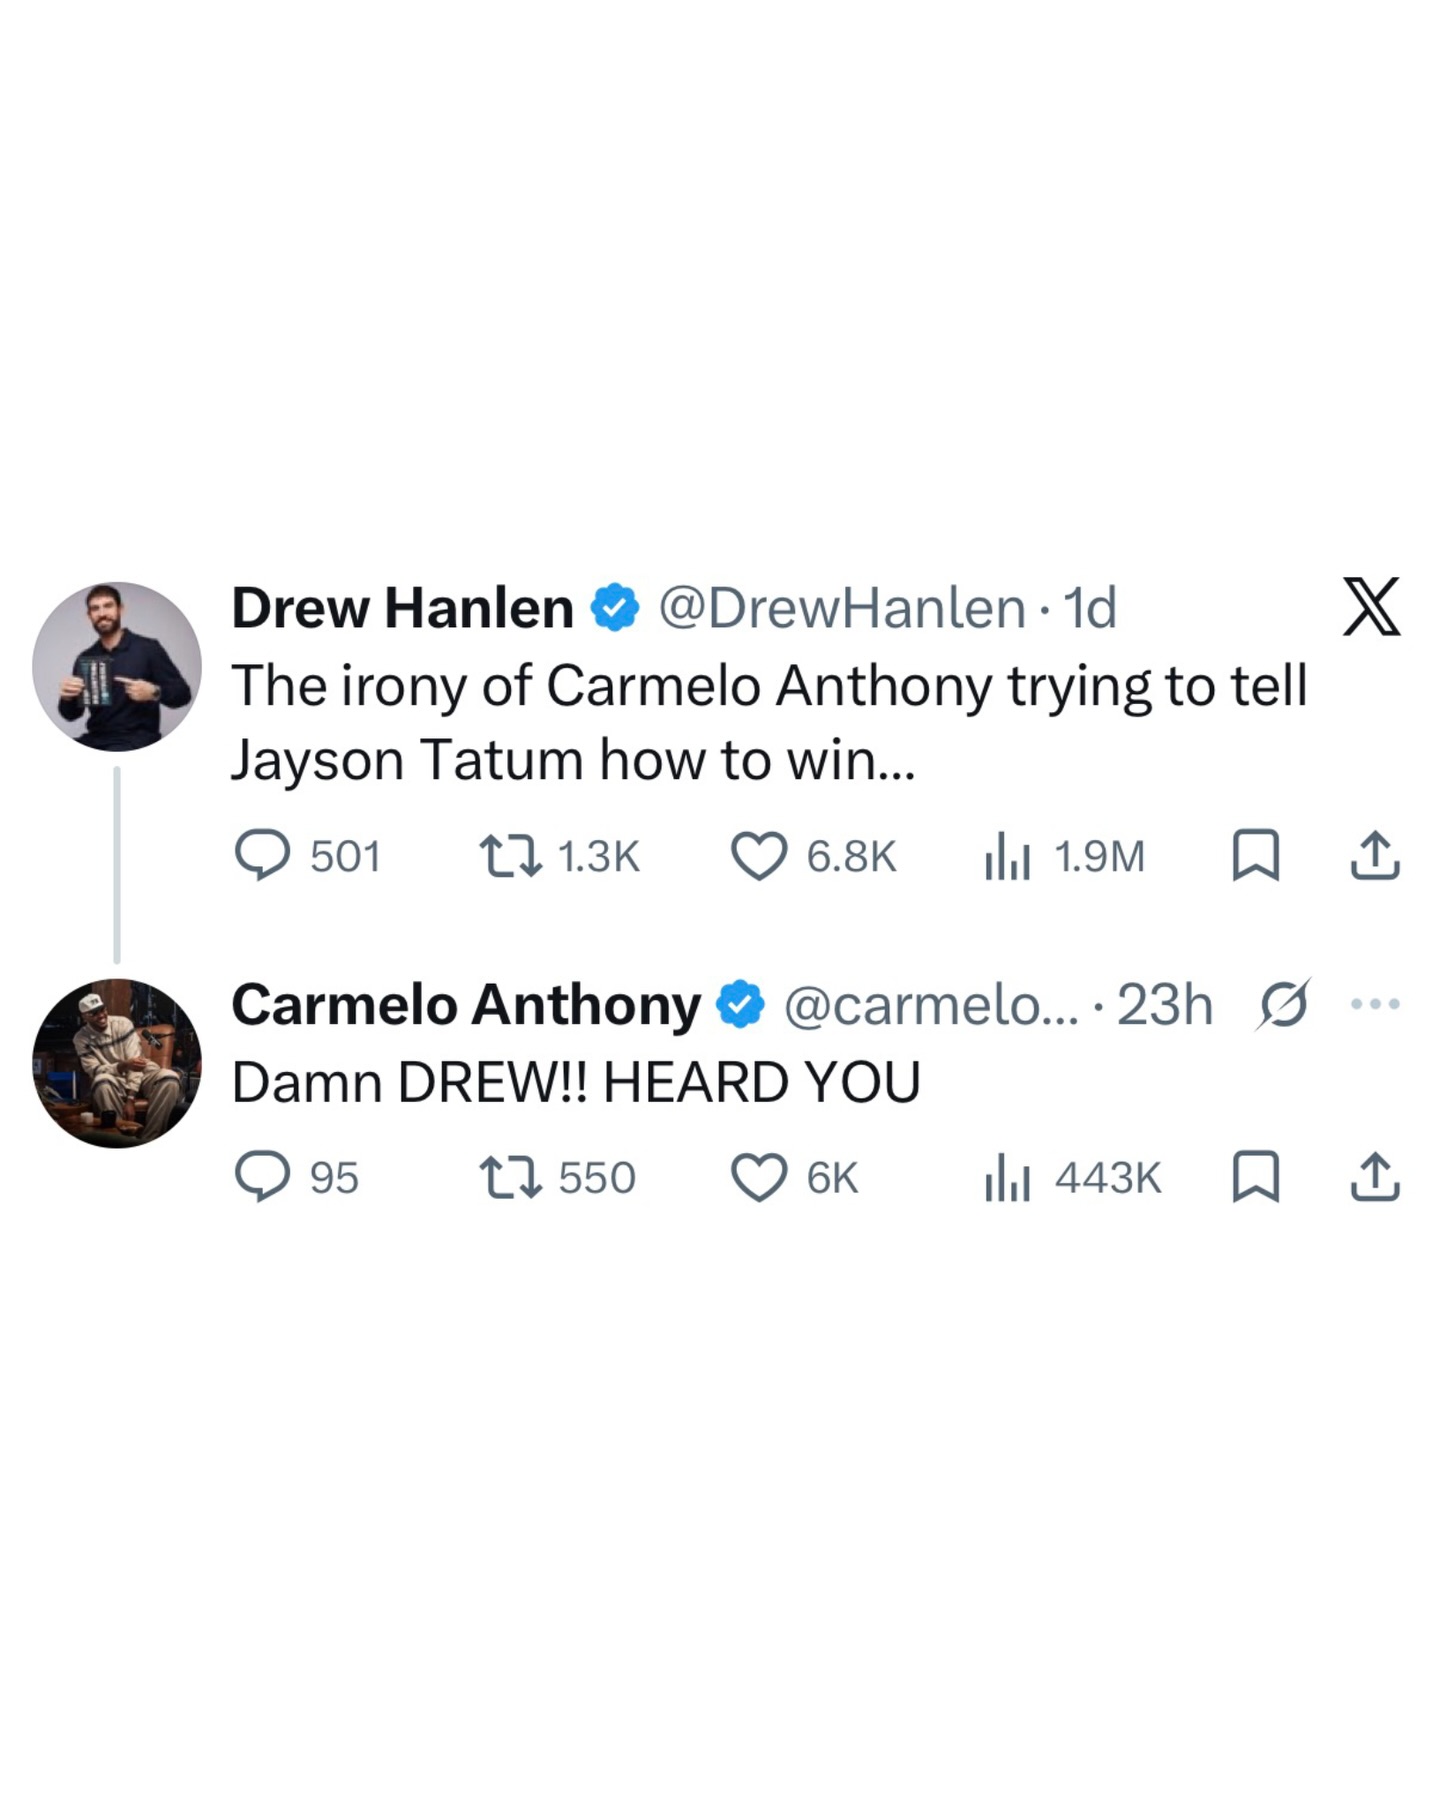
Task: Share Drew Hanlen's tweet
Action: point(1375,856)
